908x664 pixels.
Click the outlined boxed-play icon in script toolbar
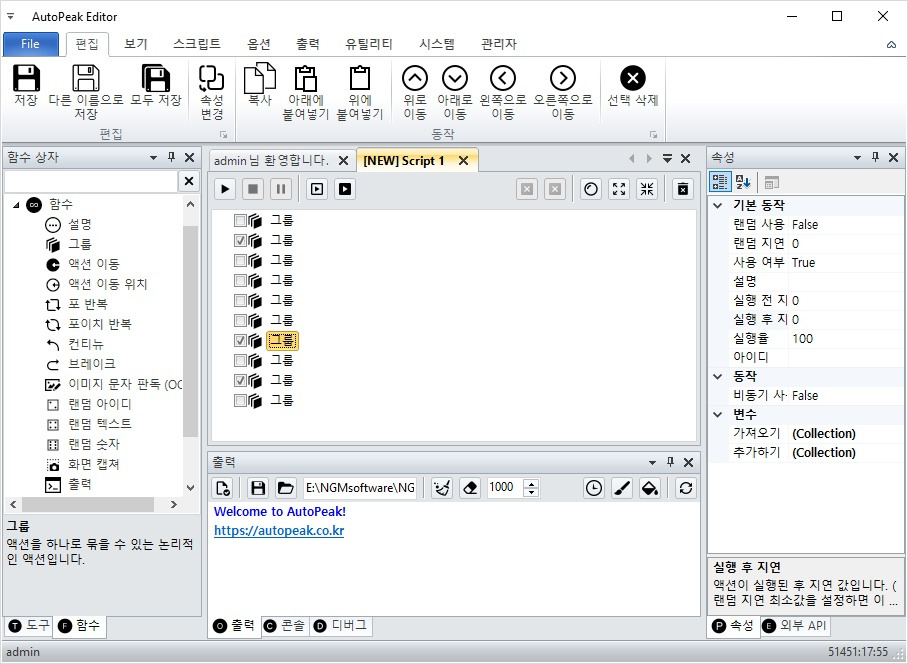tap(317, 189)
